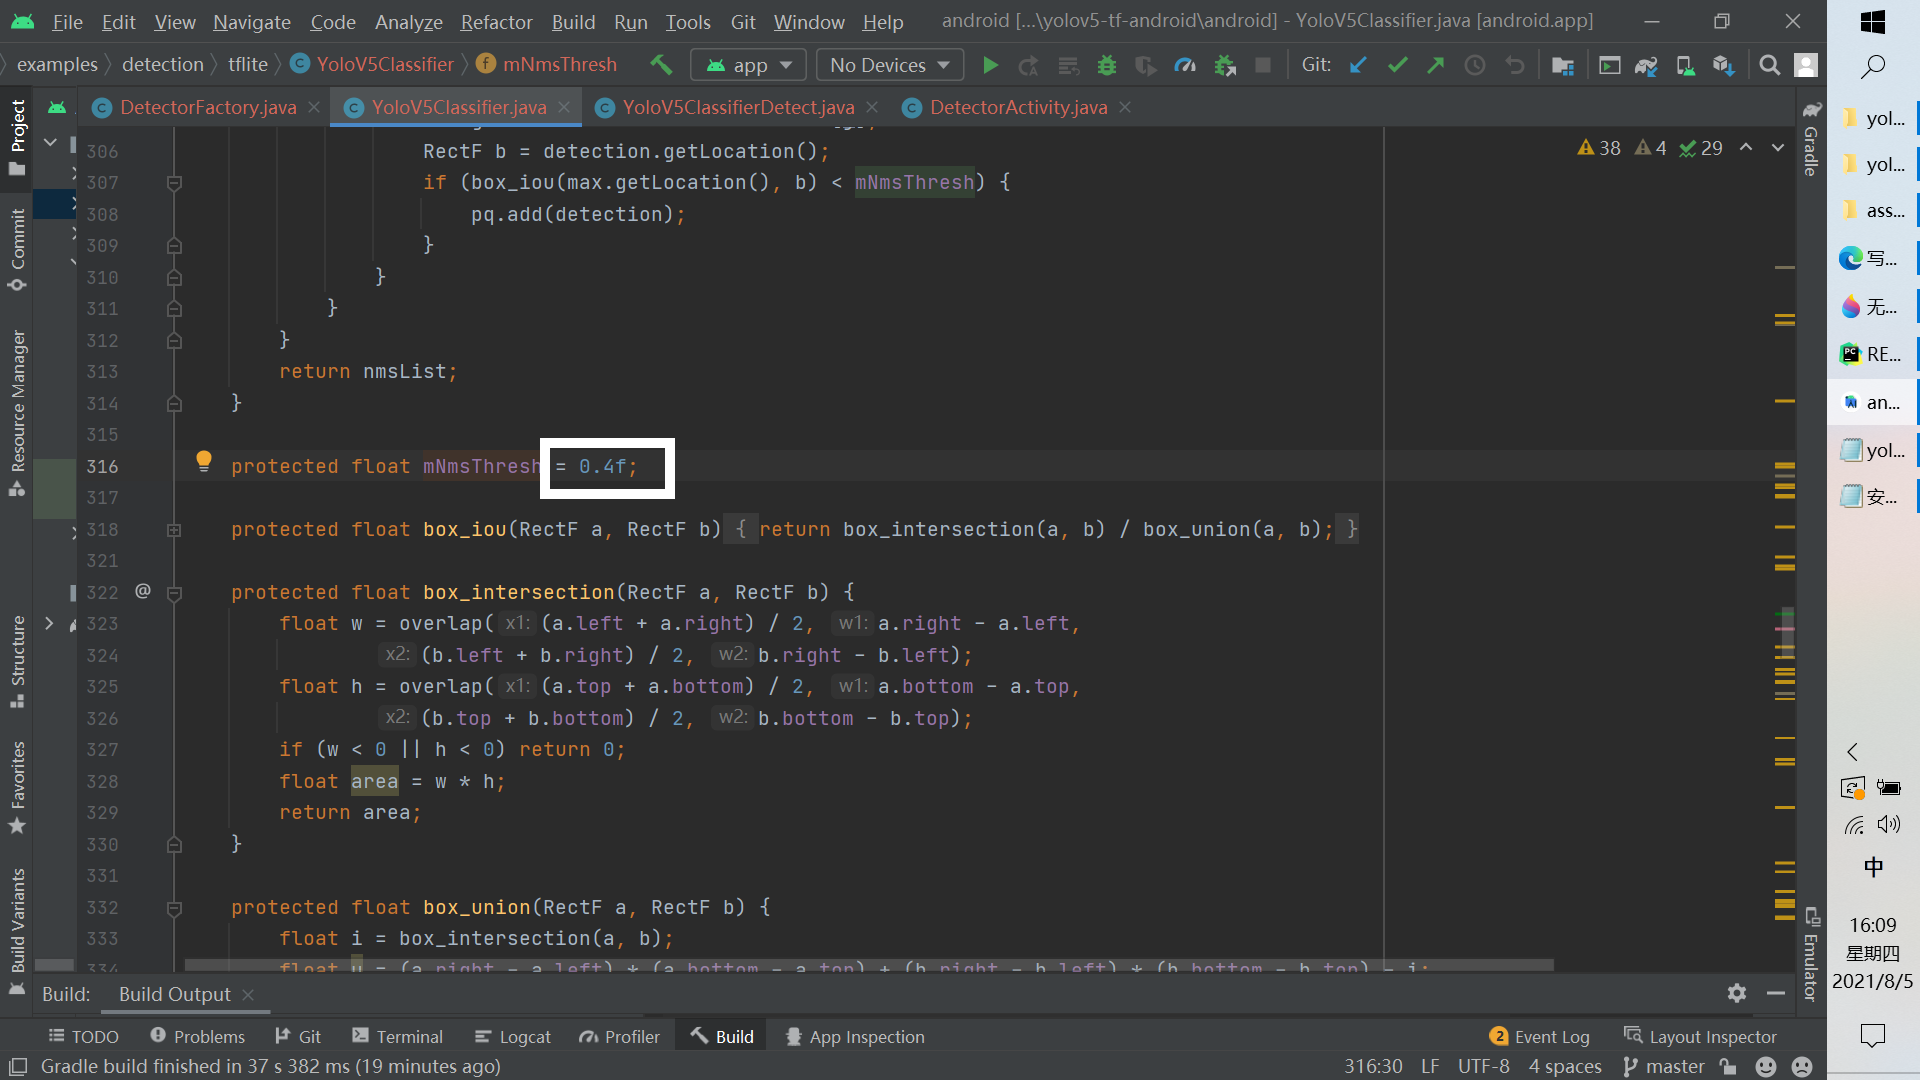Click the green Run app button

[x=990, y=66]
